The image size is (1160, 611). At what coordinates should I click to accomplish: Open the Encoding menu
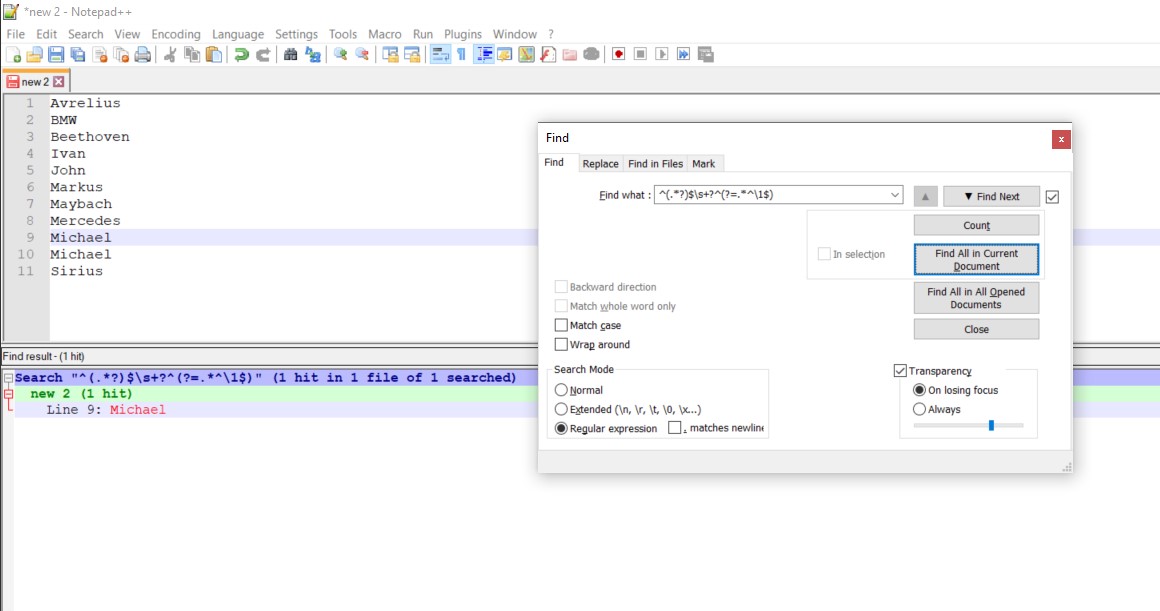tap(176, 34)
